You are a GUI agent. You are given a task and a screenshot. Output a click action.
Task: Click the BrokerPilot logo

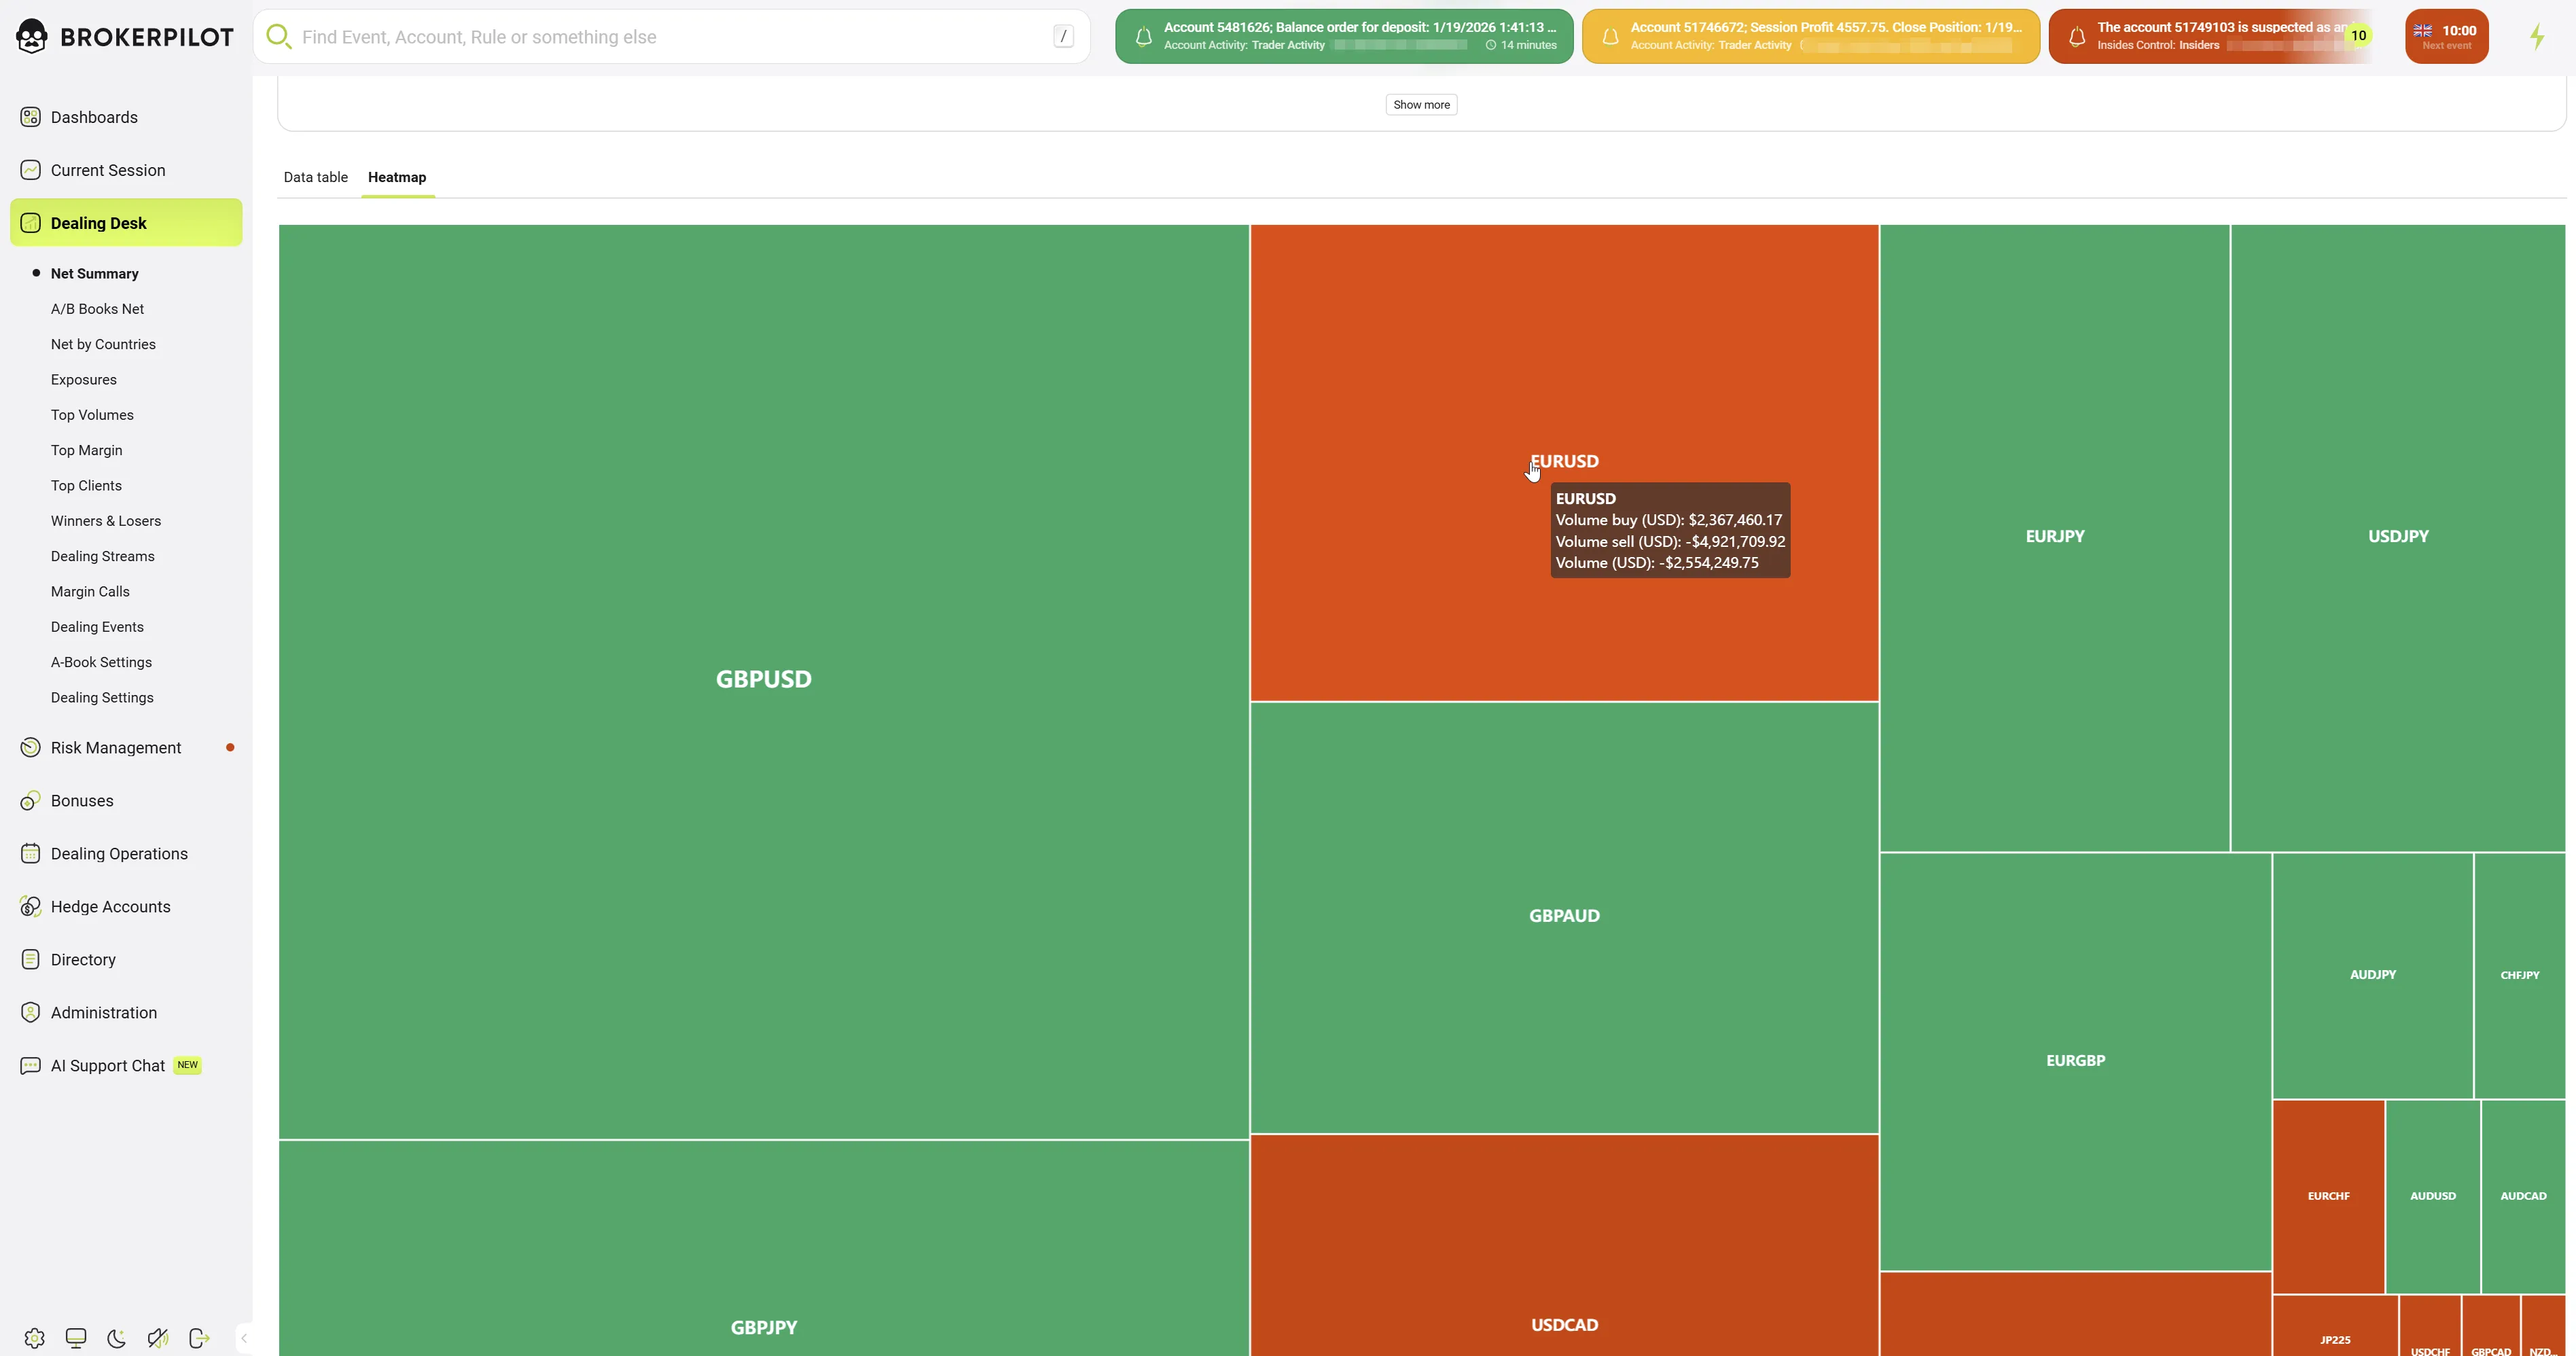click(x=125, y=37)
